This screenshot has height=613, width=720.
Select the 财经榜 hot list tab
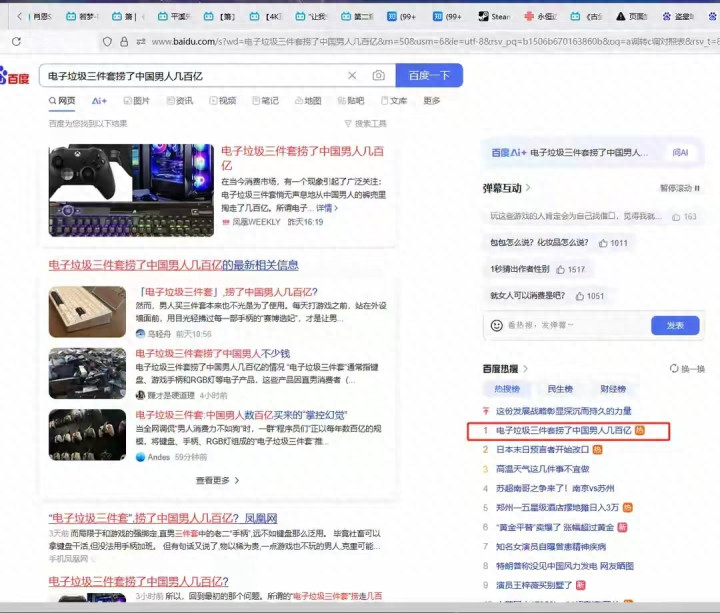(613, 389)
